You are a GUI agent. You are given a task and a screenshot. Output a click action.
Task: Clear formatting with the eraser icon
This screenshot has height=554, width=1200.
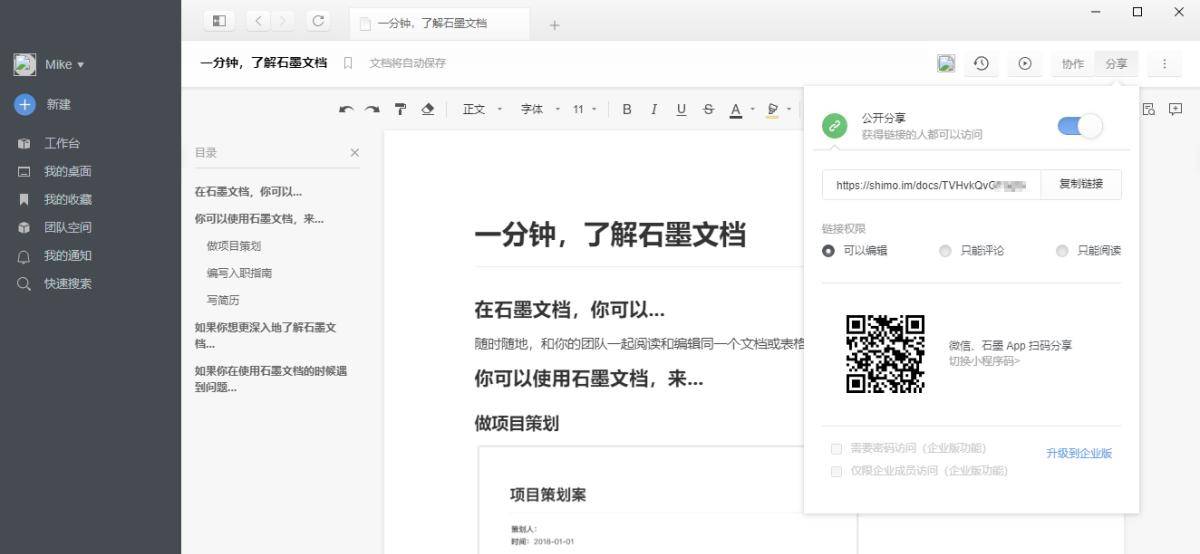428,110
